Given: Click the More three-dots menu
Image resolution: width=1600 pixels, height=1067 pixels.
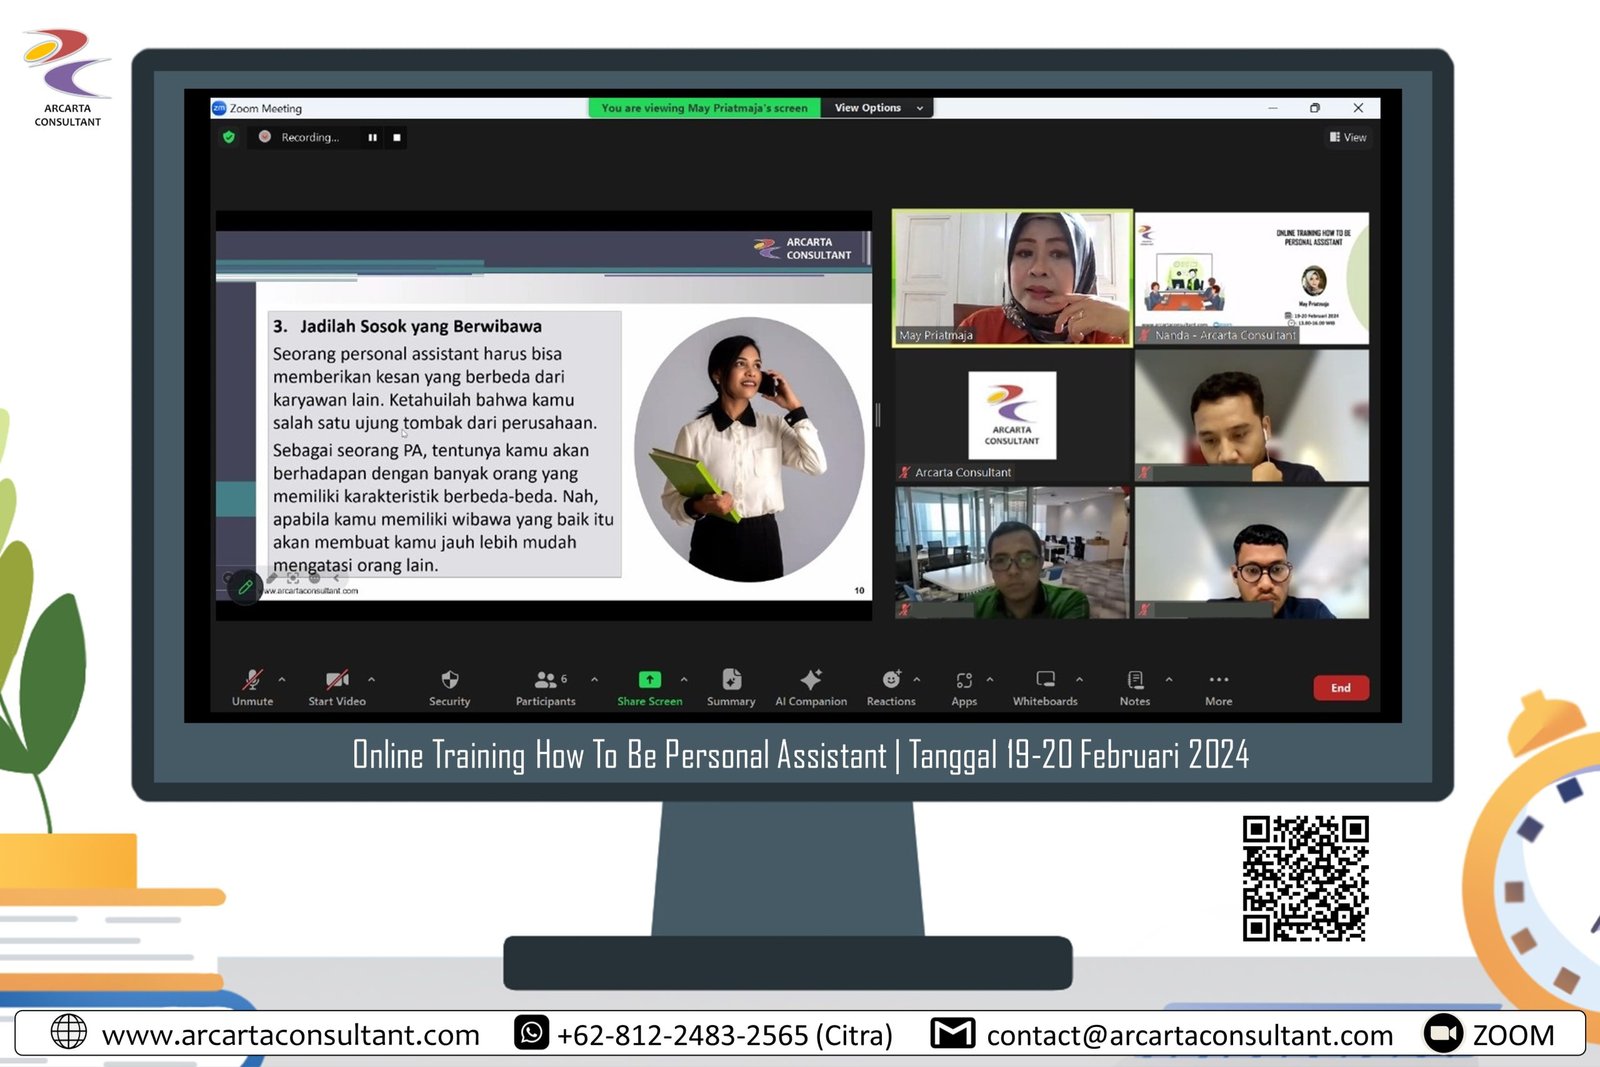Looking at the screenshot, I should click(x=1218, y=681).
